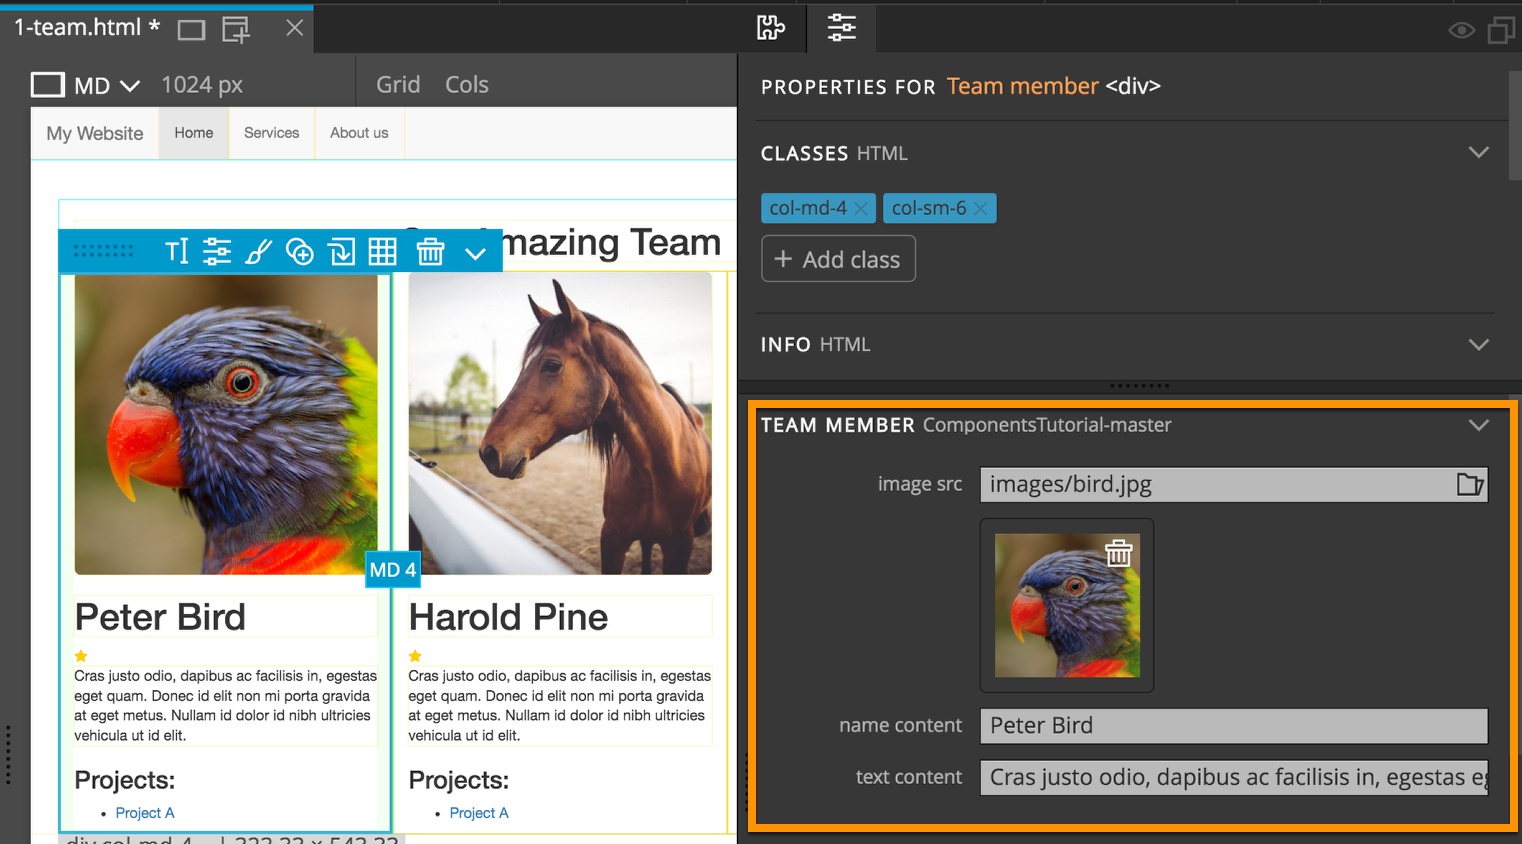Click the edit text icon in element toolbar
Viewport: 1522px width, 844px height.
click(177, 251)
